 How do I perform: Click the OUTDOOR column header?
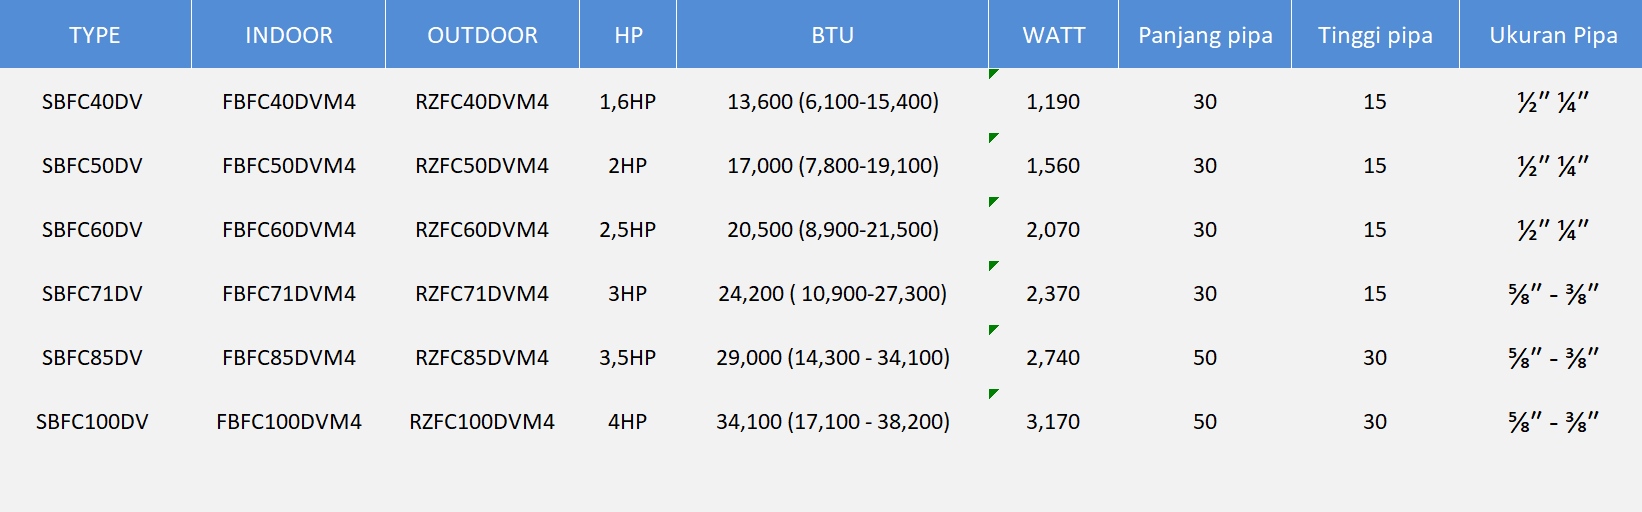click(x=482, y=35)
